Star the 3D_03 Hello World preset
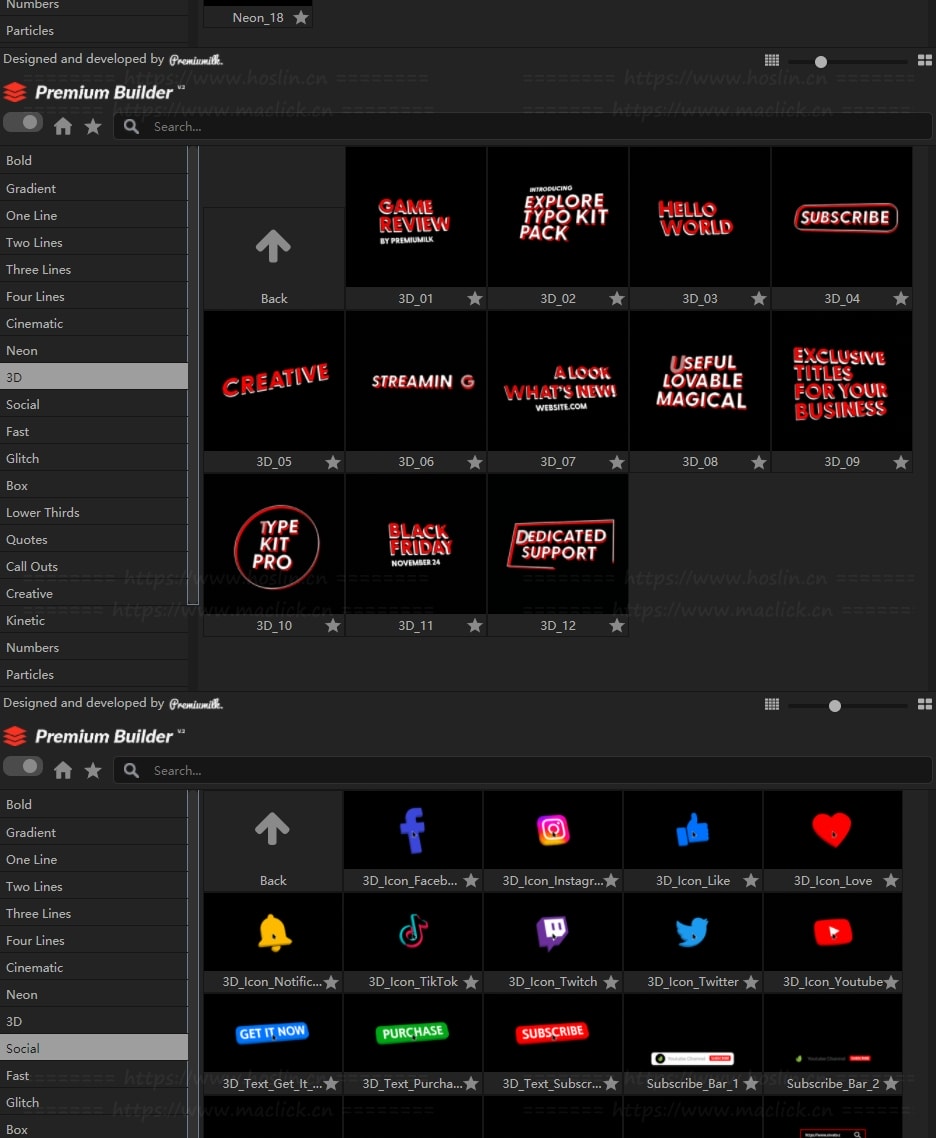936x1138 pixels. [759, 298]
